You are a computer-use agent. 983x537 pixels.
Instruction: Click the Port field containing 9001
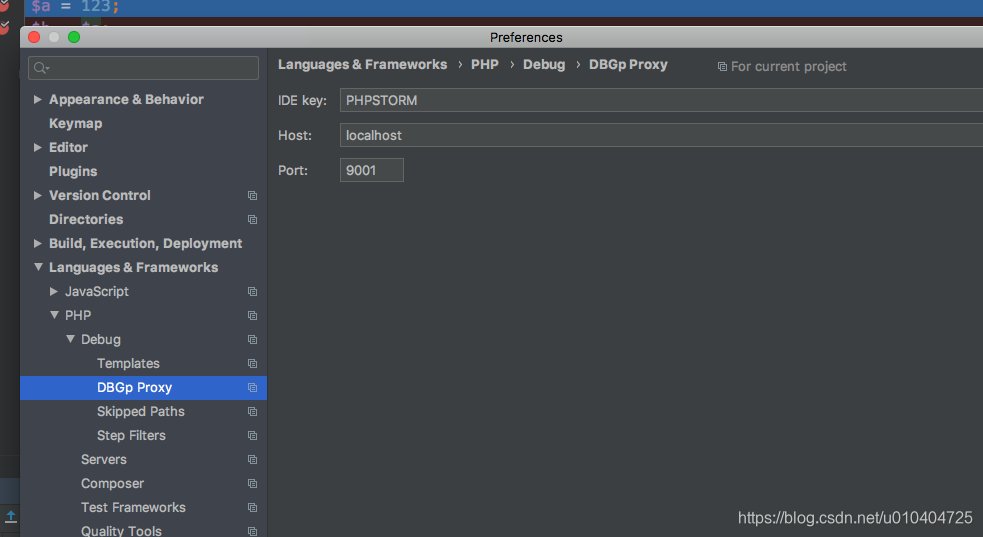[x=372, y=170]
